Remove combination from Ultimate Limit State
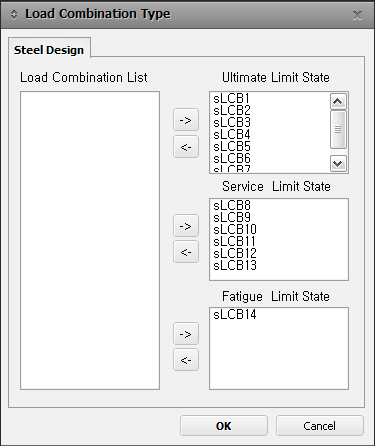375x446 pixels. [x=186, y=146]
